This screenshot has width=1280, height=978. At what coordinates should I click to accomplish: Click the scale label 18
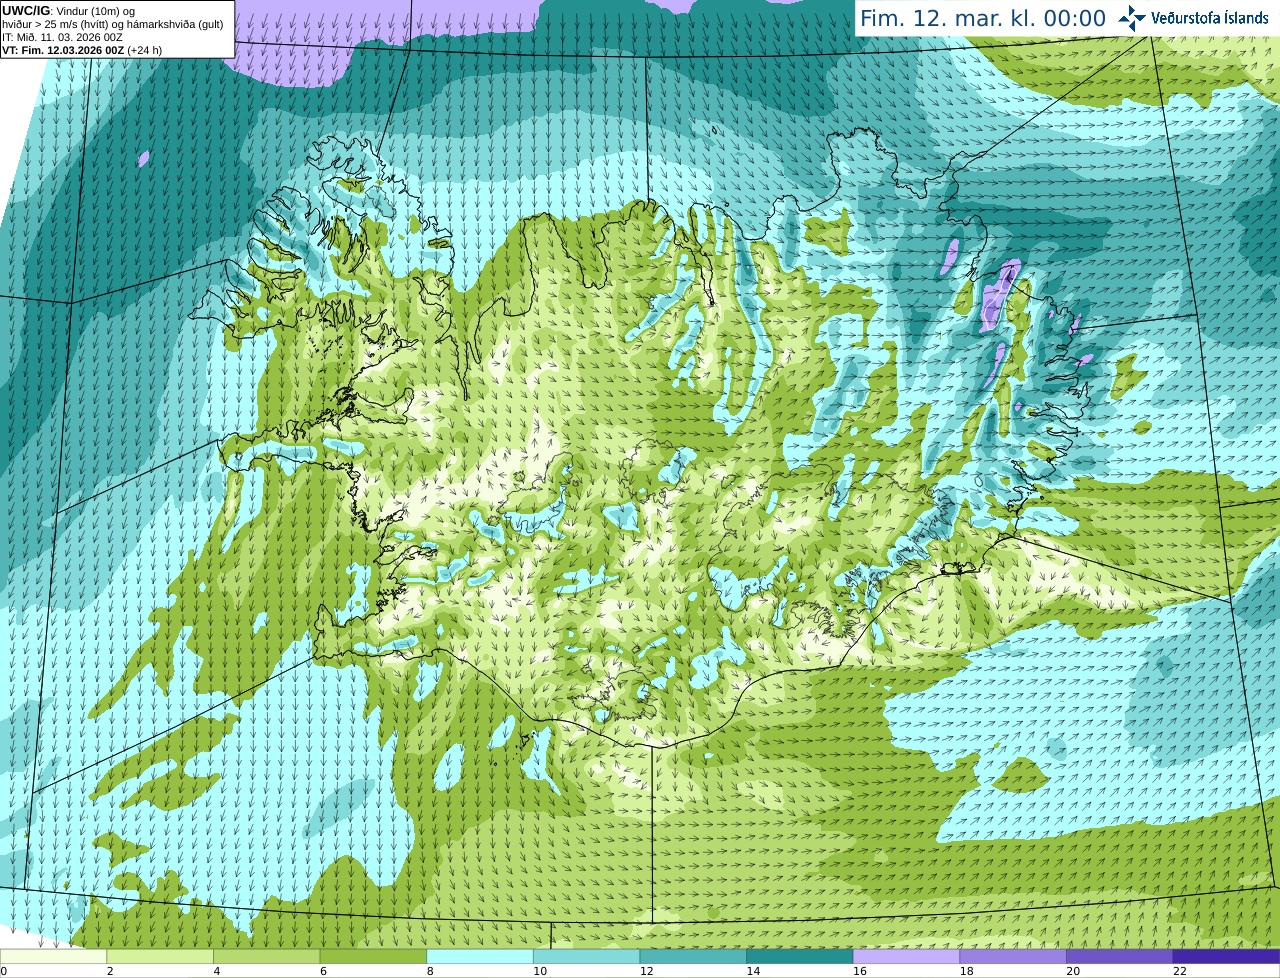(967, 971)
